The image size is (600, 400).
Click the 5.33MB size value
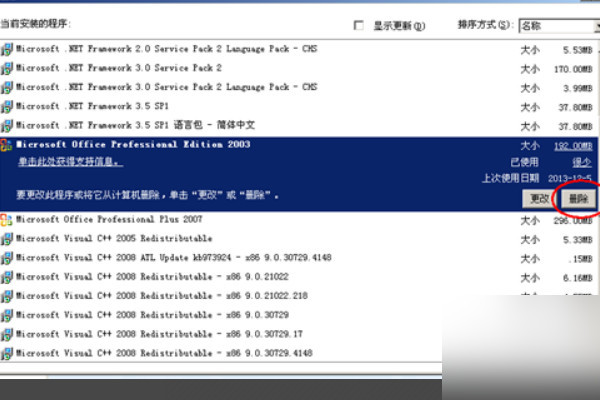click(577, 240)
